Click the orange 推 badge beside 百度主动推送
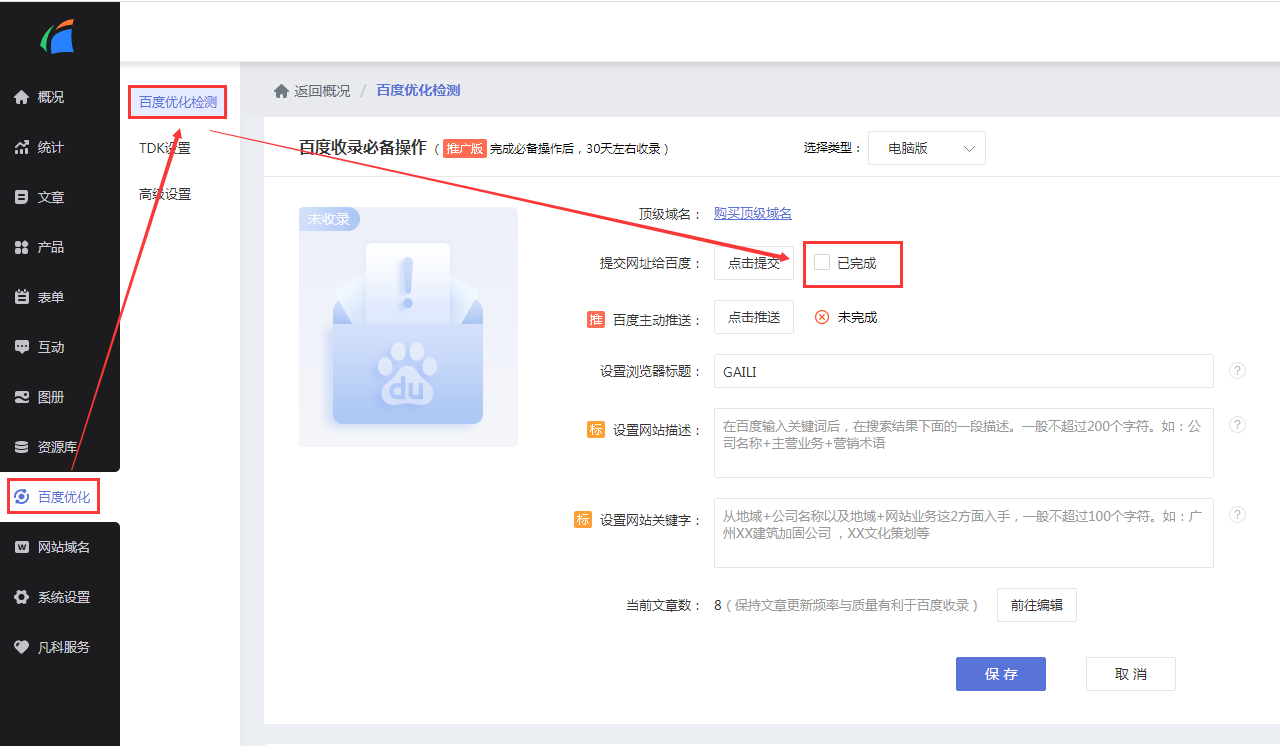 (x=596, y=320)
